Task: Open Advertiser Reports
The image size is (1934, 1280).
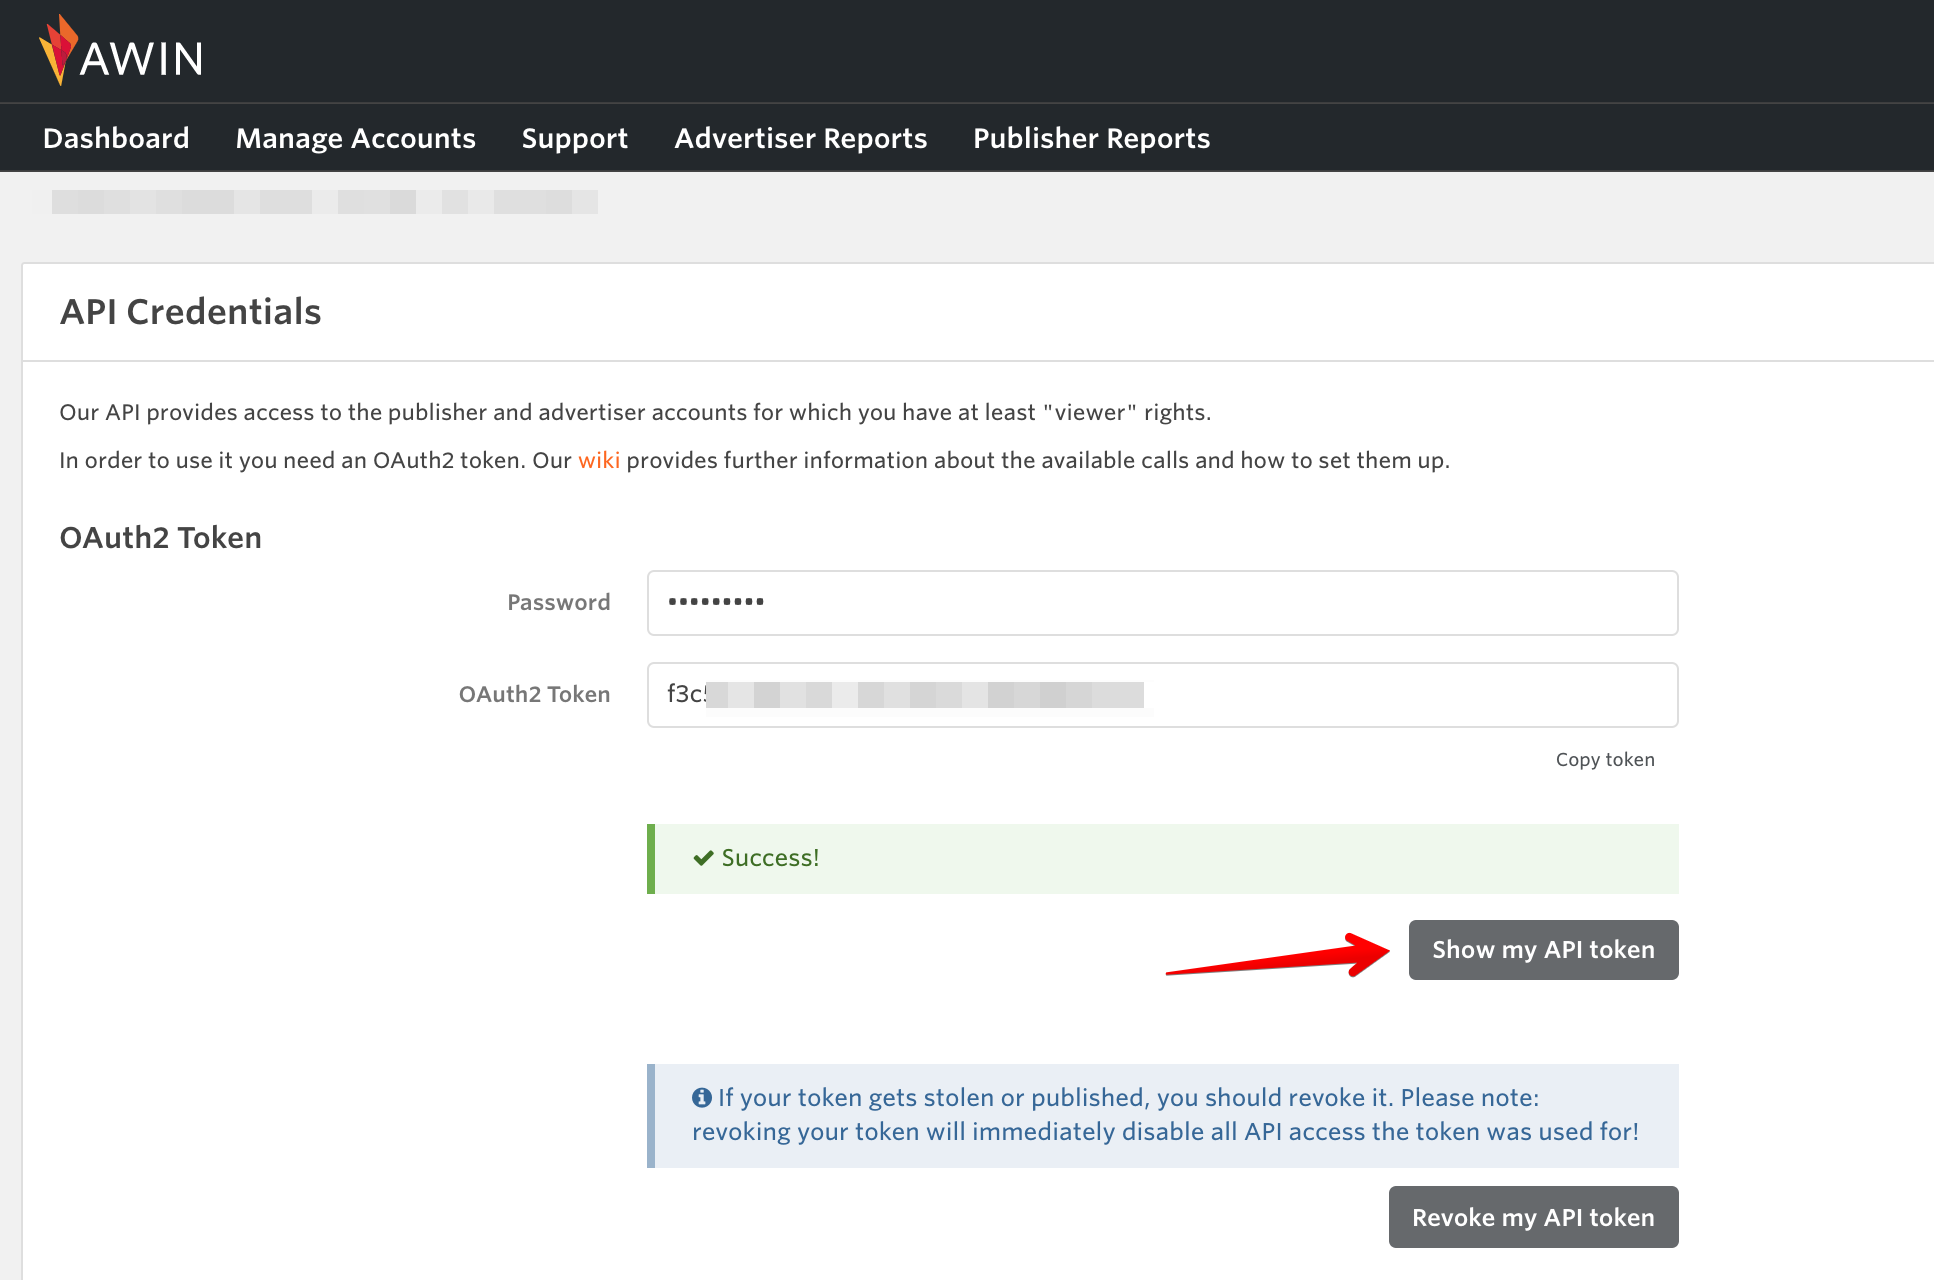Action: pos(800,138)
